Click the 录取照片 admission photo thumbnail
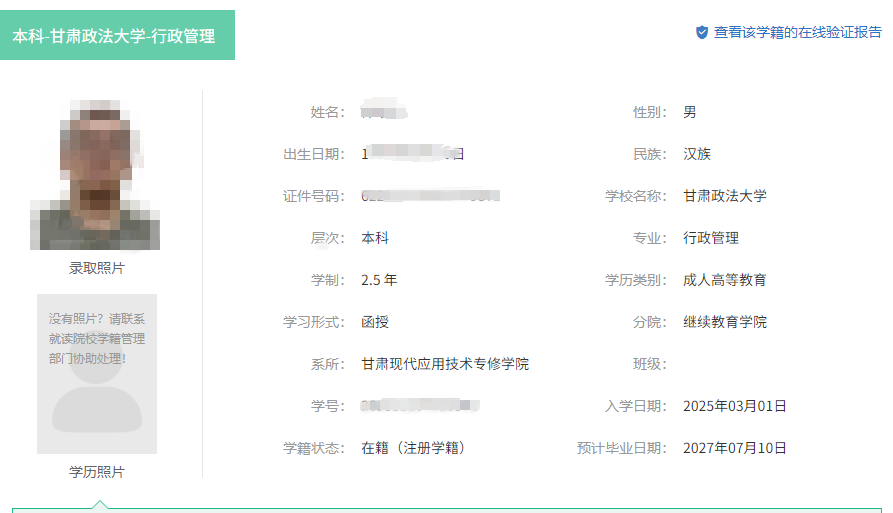893x513 pixels. tap(95, 174)
